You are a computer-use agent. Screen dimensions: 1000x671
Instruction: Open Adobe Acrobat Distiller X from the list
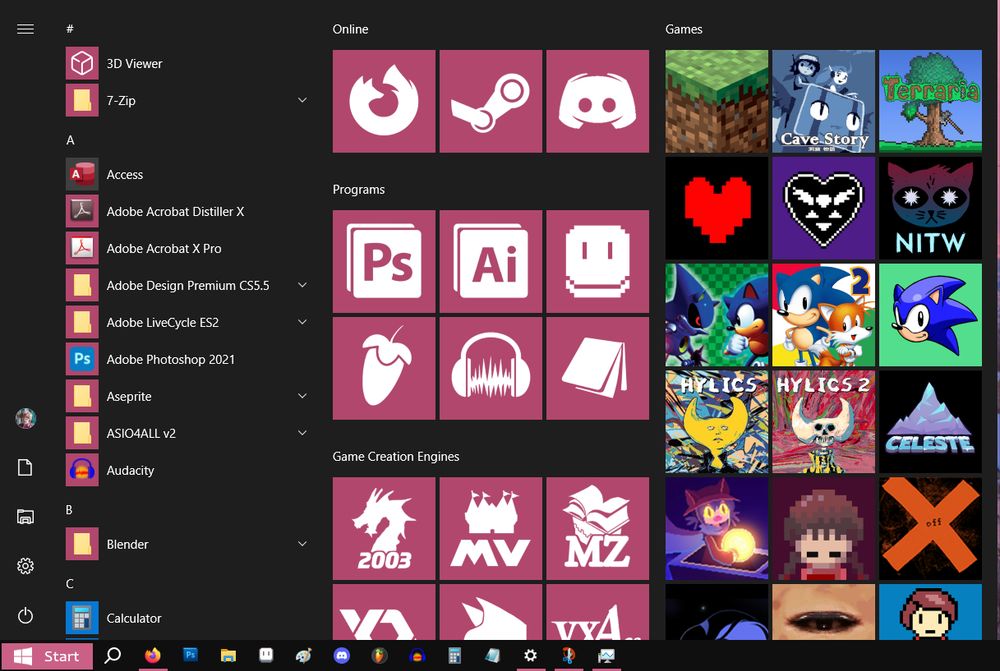189,211
